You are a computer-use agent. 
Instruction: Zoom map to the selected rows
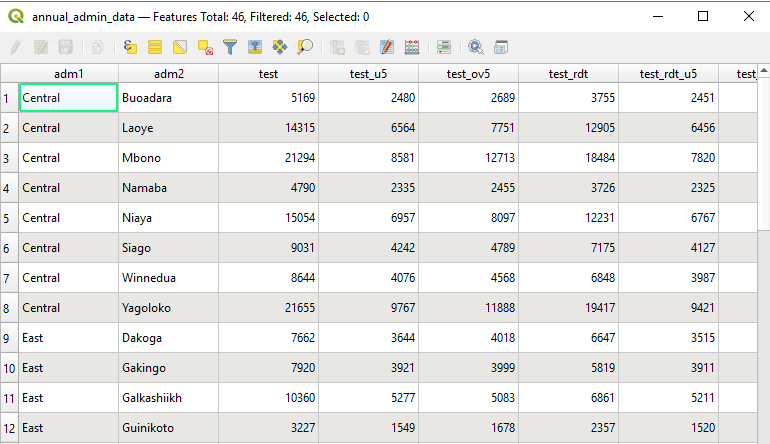(305, 47)
